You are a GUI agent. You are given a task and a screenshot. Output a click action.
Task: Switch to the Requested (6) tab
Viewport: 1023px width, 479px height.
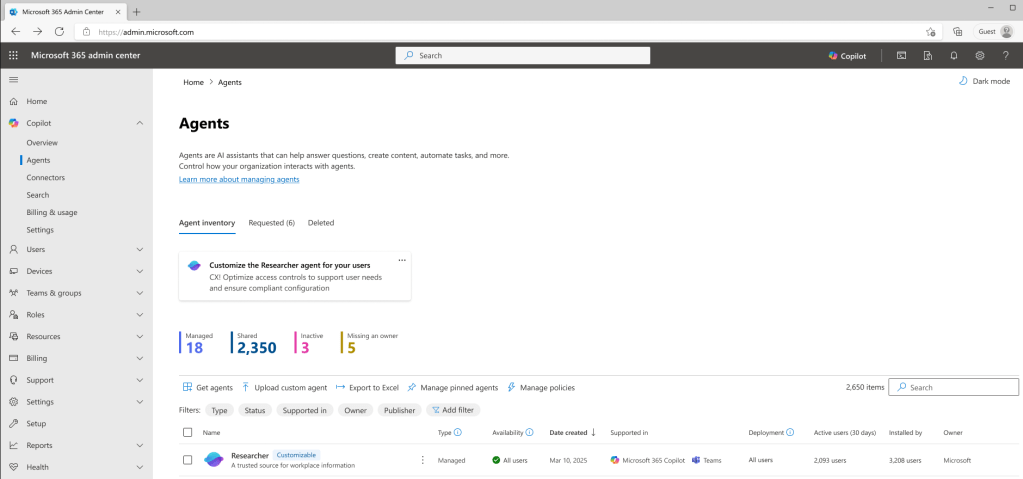(x=271, y=223)
